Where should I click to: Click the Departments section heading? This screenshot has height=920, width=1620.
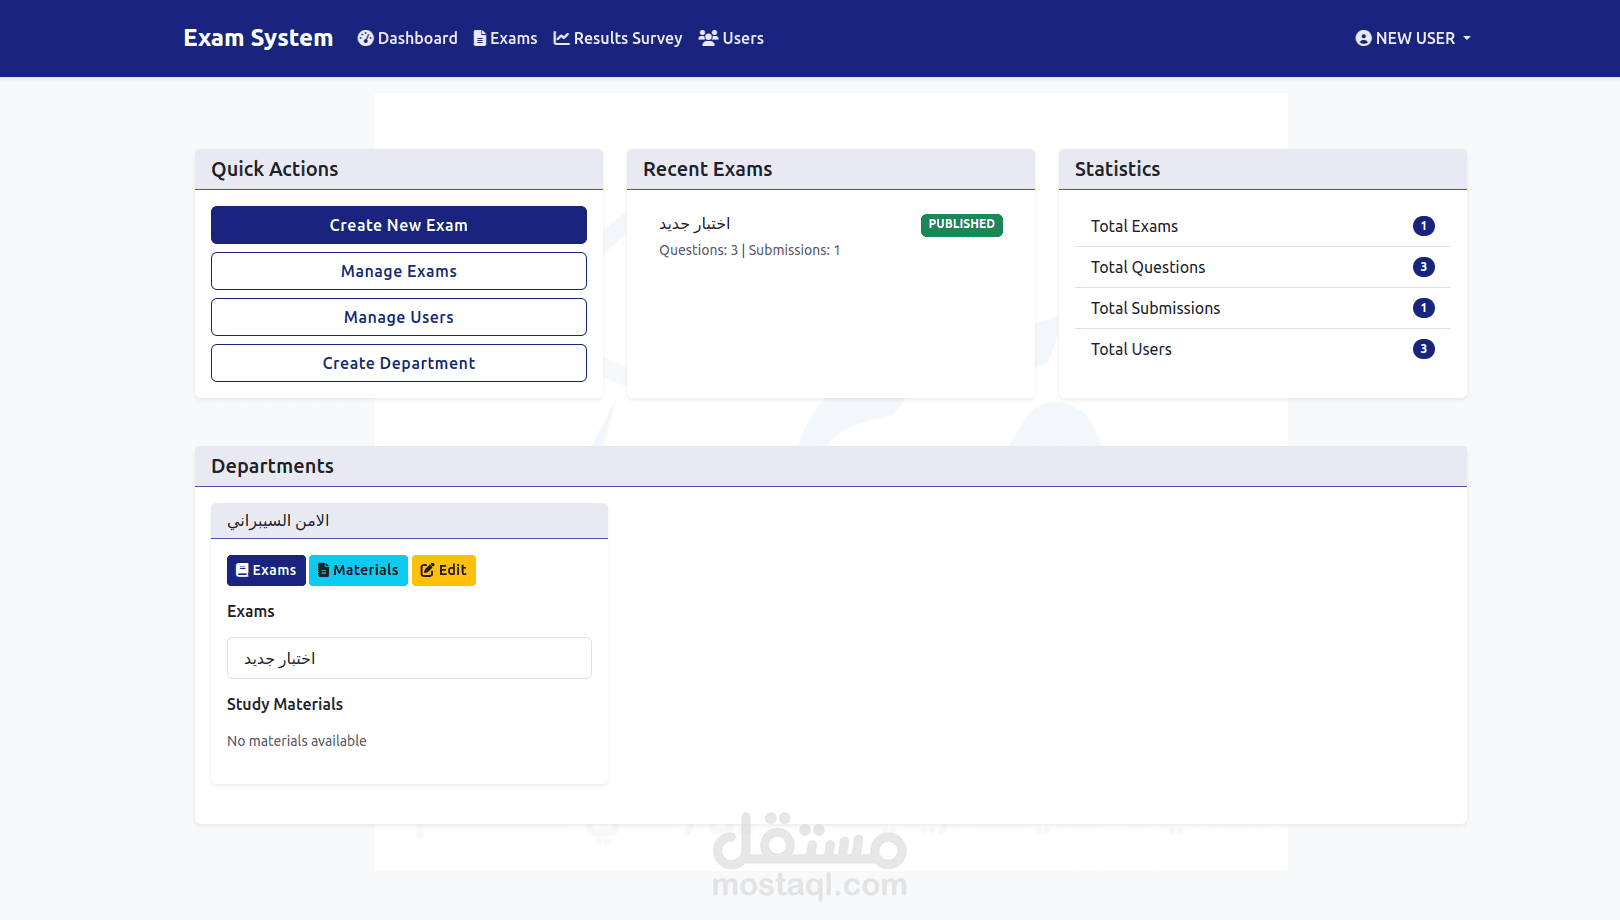273,466
